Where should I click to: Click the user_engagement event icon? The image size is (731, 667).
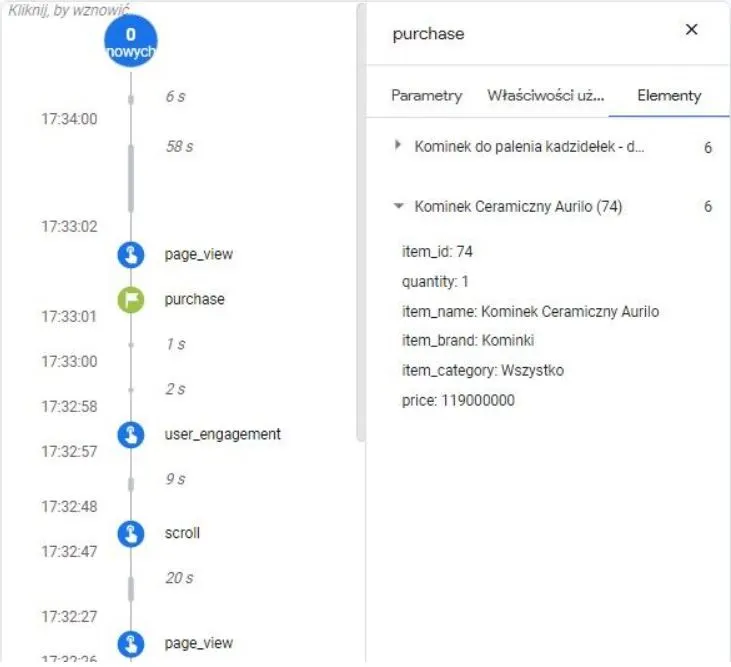[x=131, y=434]
